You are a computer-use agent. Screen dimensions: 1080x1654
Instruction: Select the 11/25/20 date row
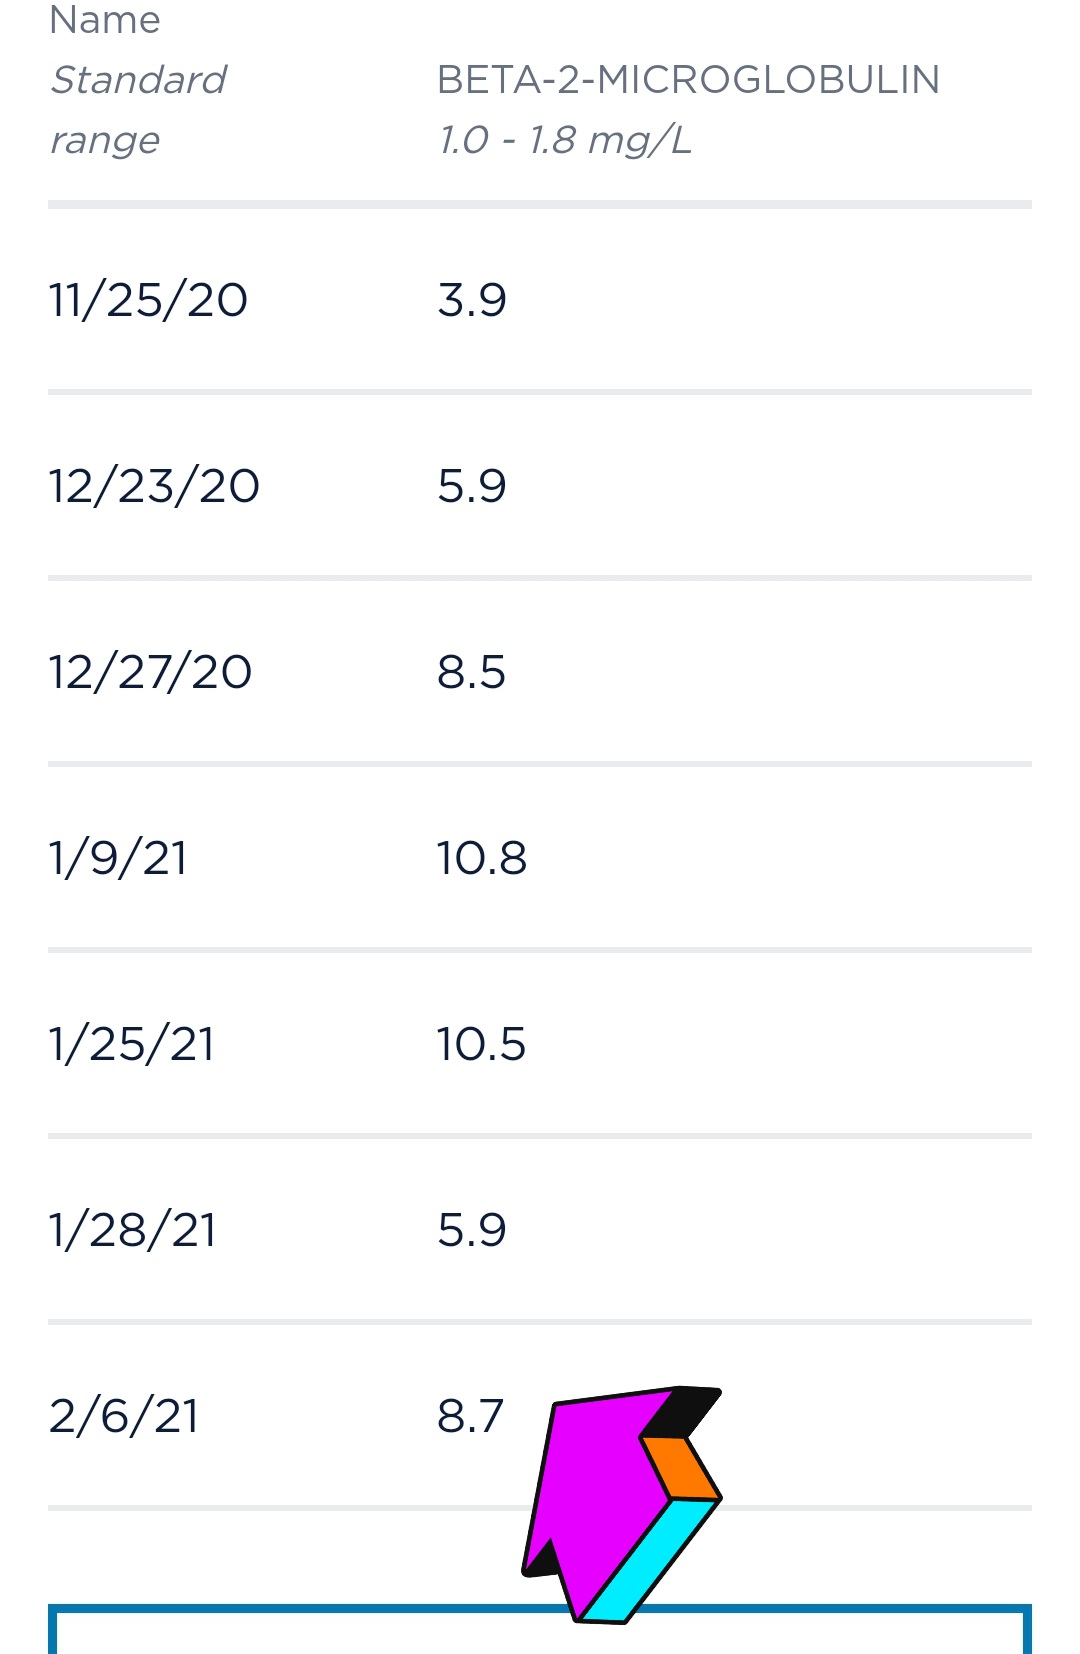(x=148, y=300)
